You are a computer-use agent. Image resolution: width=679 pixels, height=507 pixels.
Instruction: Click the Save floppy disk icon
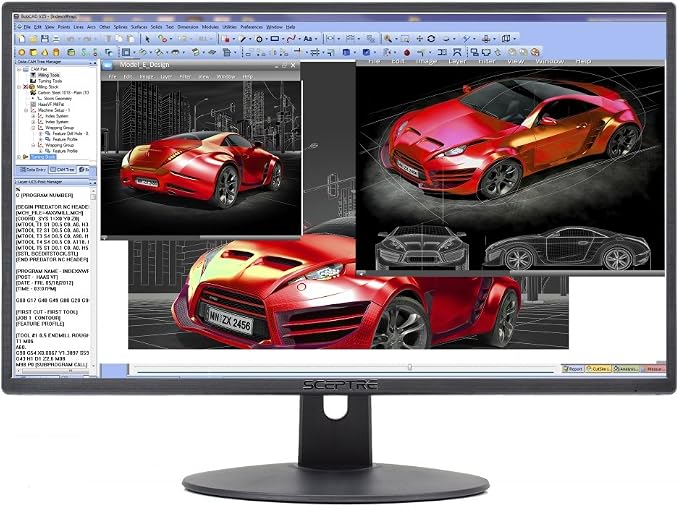[x=45, y=39]
